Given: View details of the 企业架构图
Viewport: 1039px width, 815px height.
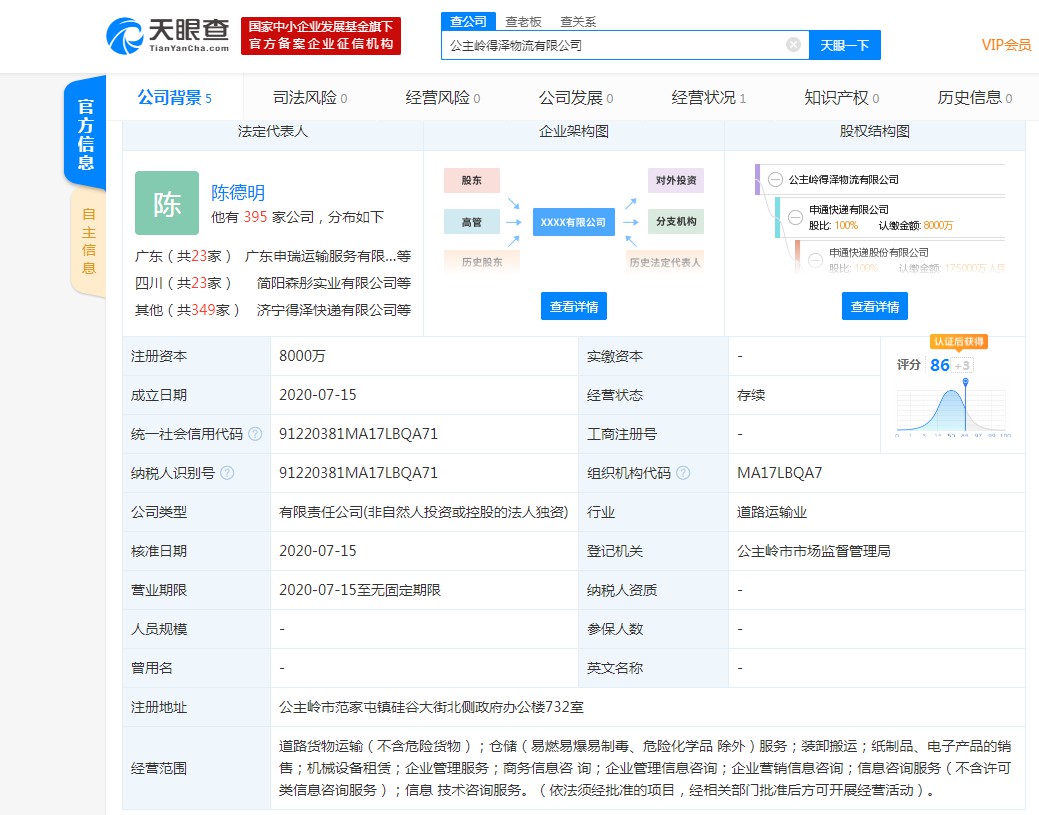Looking at the screenshot, I should tap(574, 307).
